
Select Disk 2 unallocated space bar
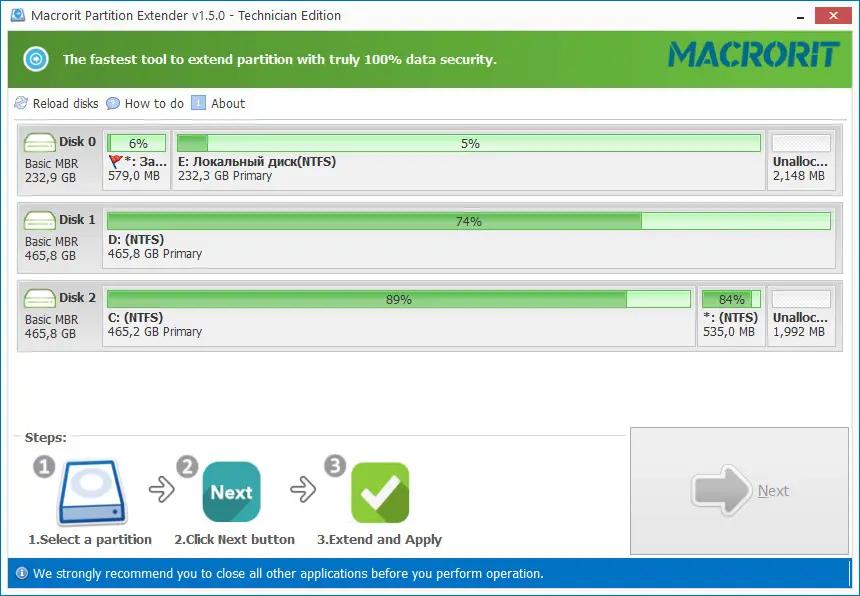pyautogui.click(x=801, y=299)
